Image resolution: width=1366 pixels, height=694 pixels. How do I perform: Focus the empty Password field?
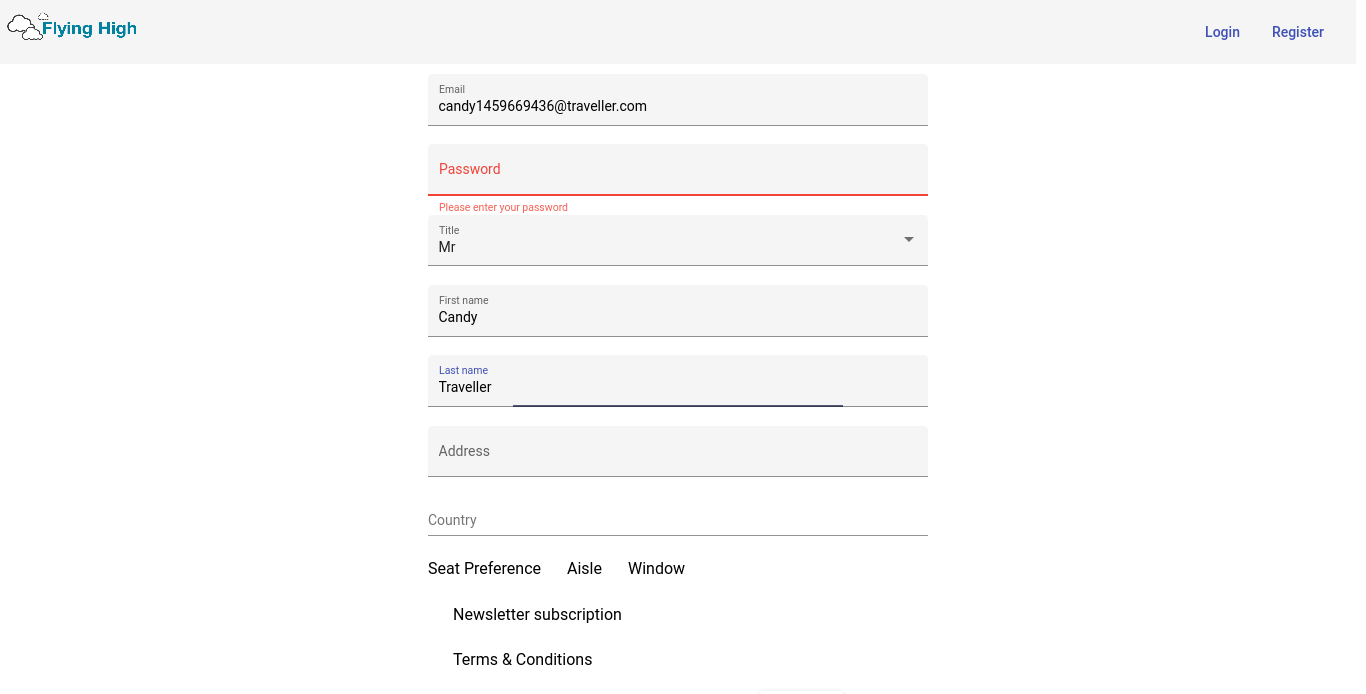coord(677,170)
